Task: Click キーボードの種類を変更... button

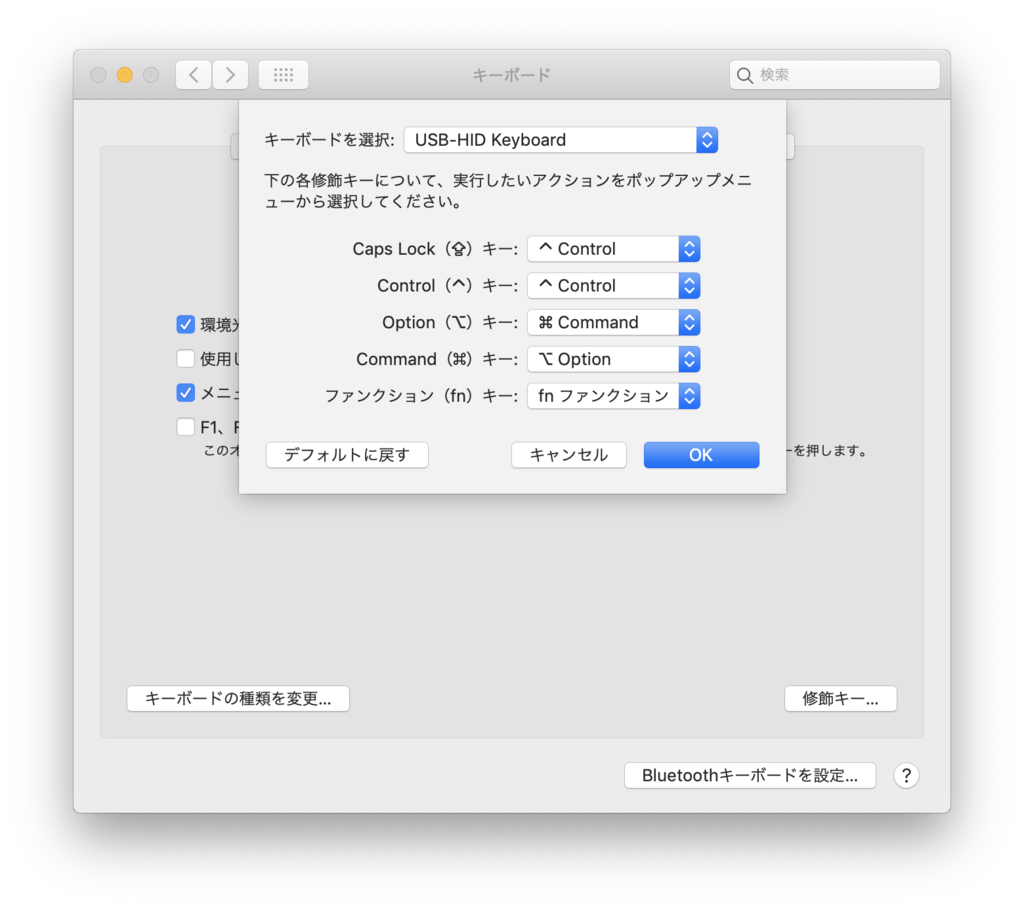Action: [x=238, y=698]
